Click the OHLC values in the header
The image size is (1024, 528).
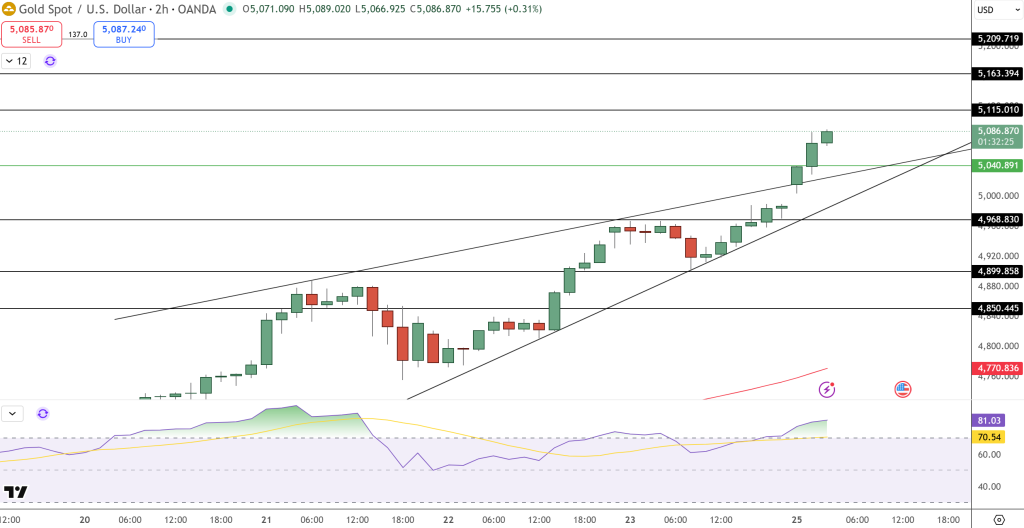[391, 9]
